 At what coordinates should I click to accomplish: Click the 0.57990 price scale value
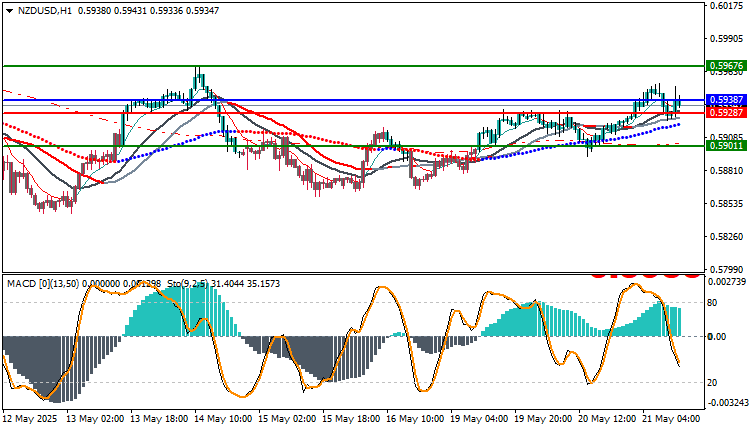pos(727,270)
